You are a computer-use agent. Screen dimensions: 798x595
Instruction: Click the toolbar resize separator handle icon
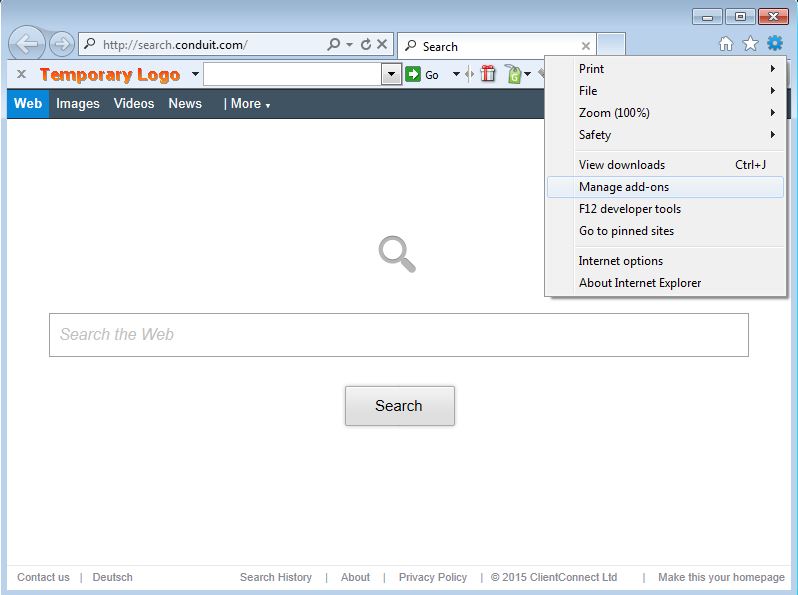(x=470, y=75)
